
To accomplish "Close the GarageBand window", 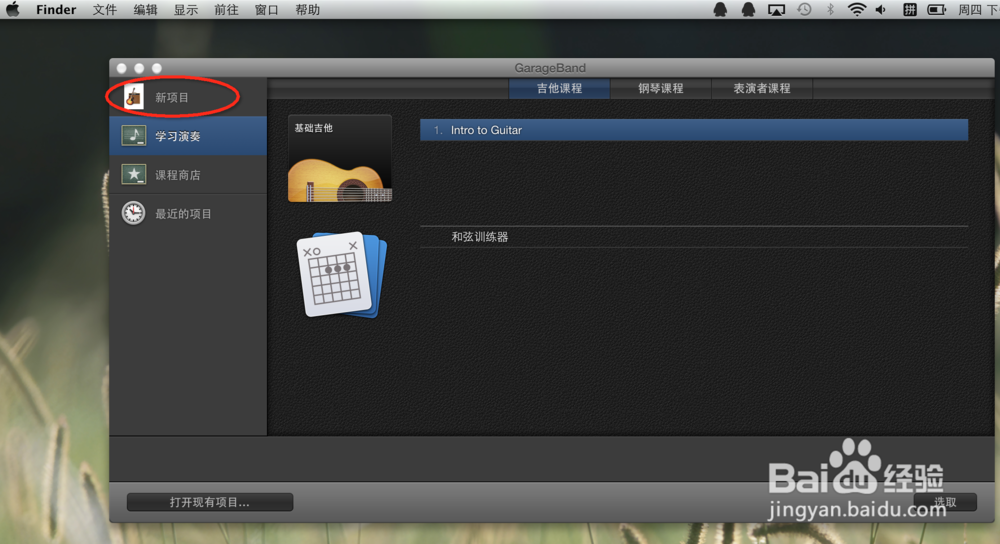I will tap(122, 68).
